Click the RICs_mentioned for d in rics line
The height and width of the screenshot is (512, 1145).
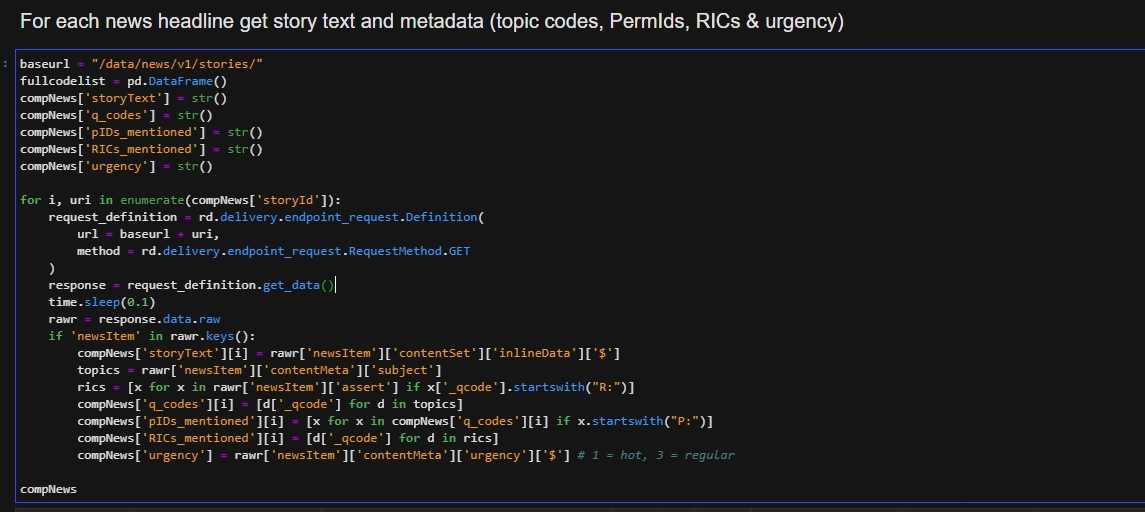click(x=288, y=438)
